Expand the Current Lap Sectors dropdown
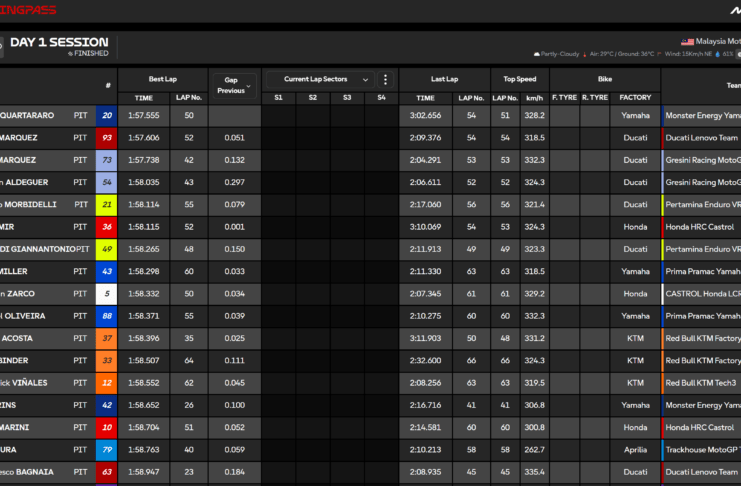The height and width of the screenshot is (486, 741). click(x=326, y=79)
